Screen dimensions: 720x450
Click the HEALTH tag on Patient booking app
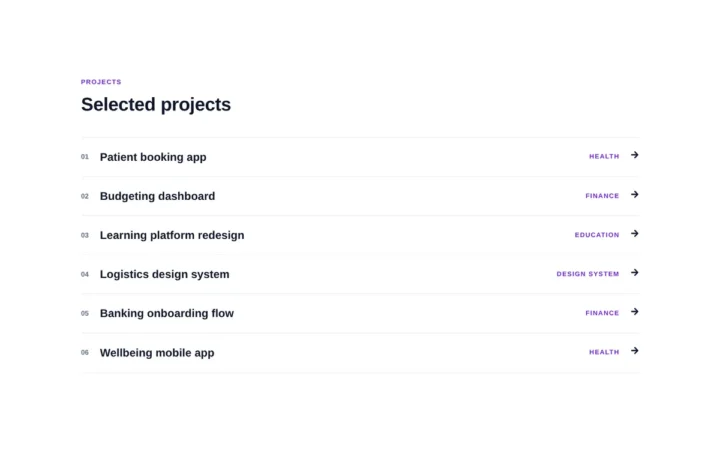point(604,157)
